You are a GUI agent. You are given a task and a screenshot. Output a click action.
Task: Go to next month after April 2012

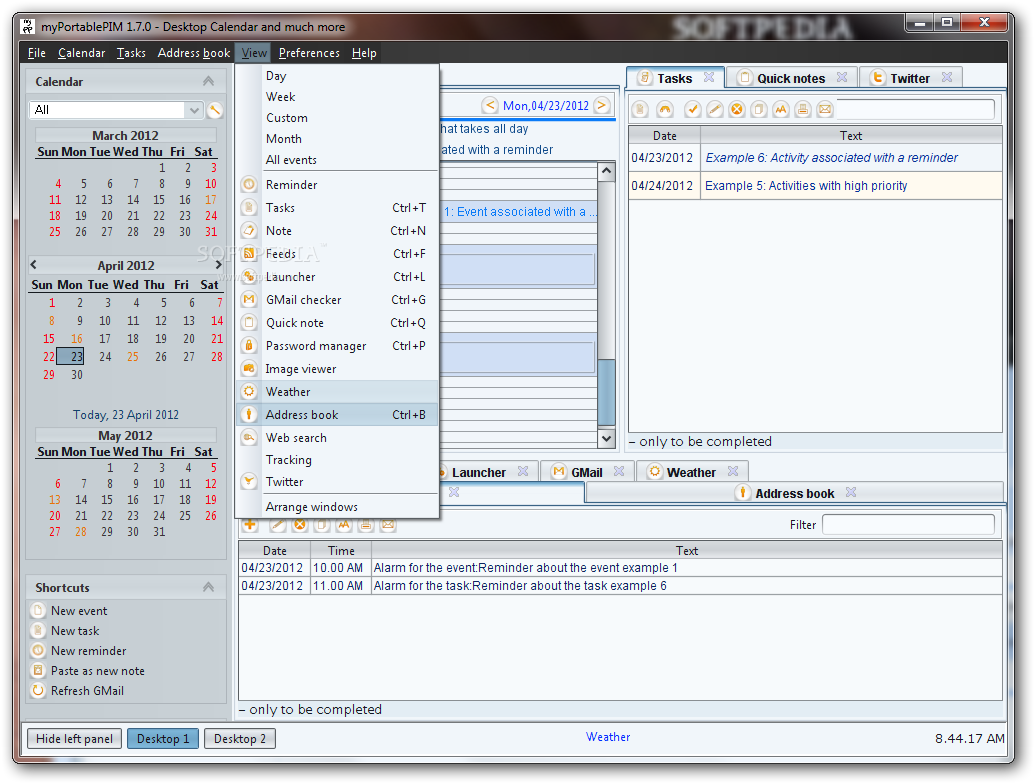218,265
